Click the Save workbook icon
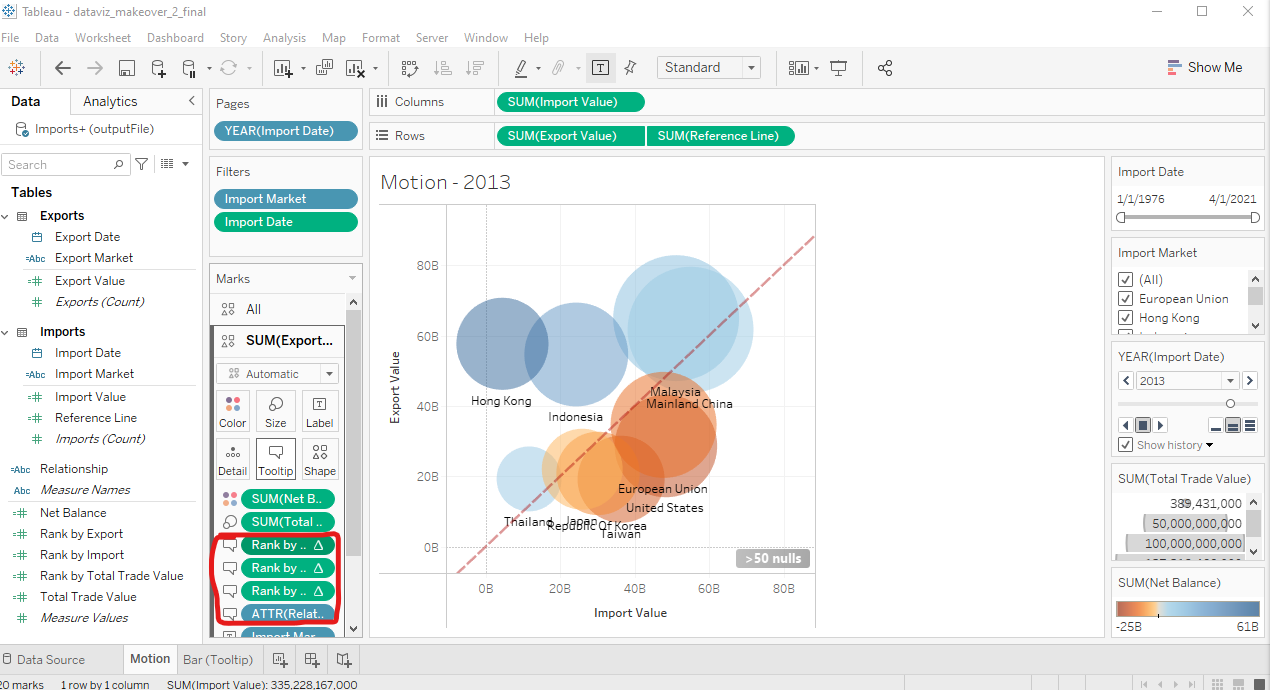Image resolution: width=1270 pixels, height=690 pixels. pos(127,68)
